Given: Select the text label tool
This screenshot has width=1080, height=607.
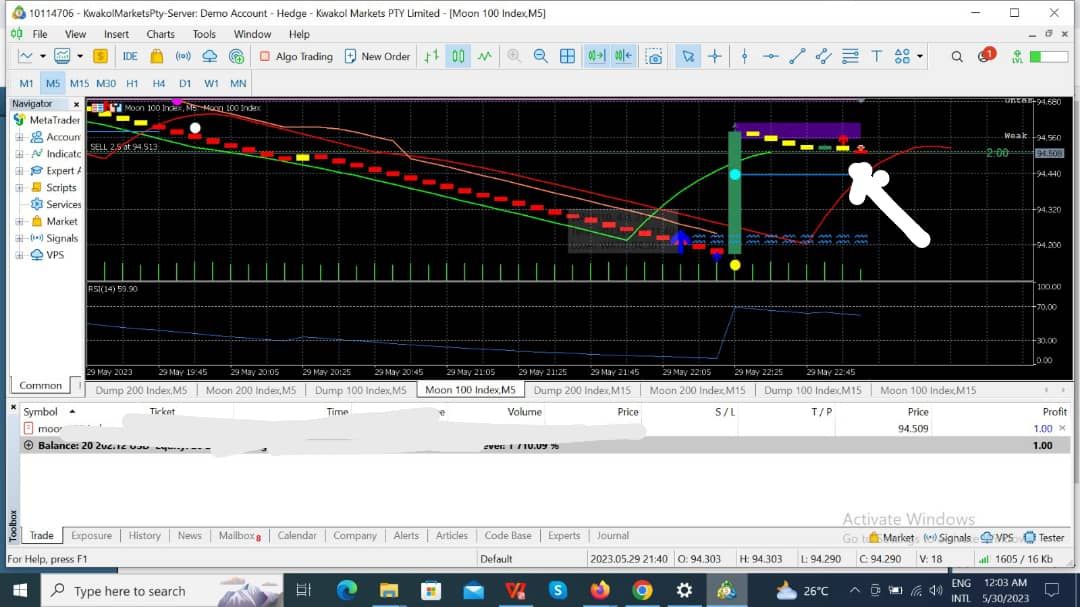Looking at the screenshot, I should click(876, 56).
